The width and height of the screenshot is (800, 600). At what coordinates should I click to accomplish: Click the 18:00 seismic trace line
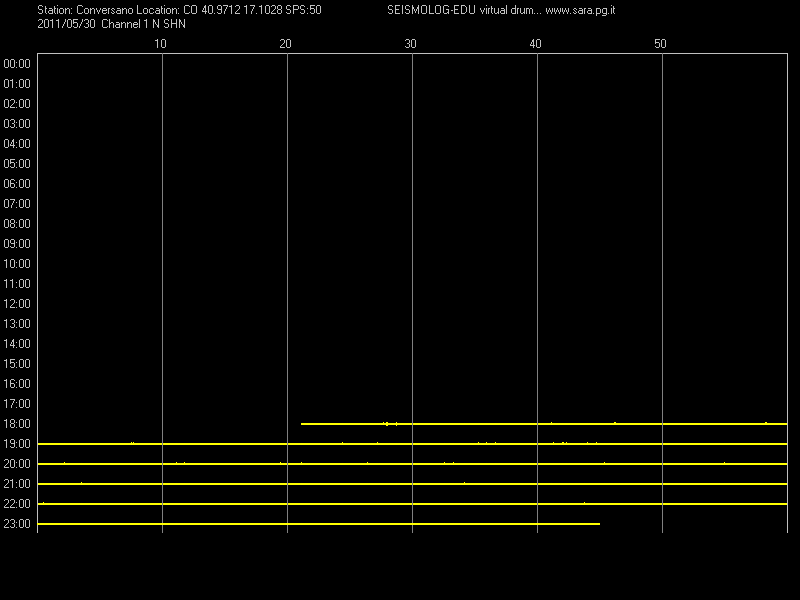[544, 423]
